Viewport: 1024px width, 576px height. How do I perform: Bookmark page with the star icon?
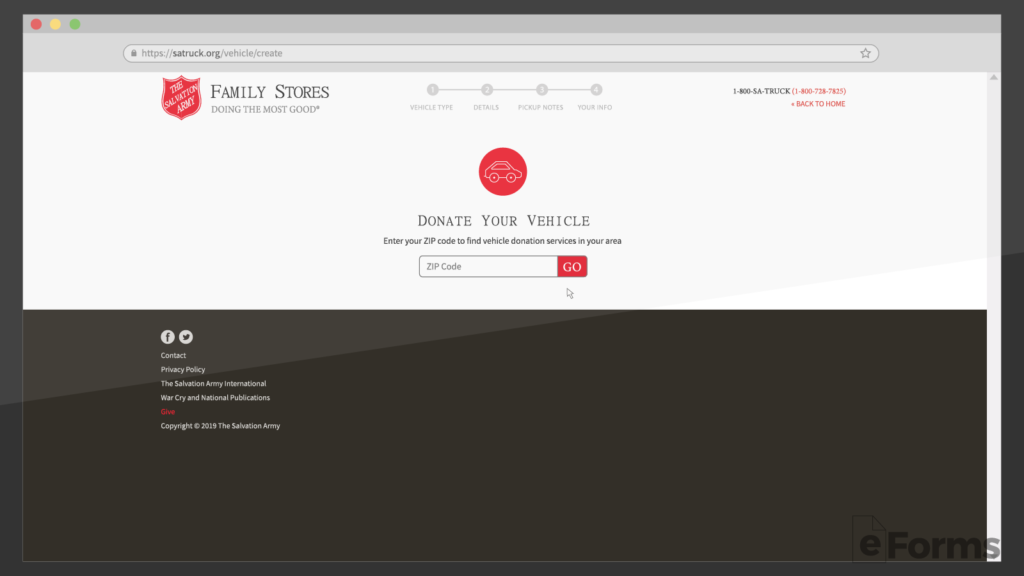[865, 53]
